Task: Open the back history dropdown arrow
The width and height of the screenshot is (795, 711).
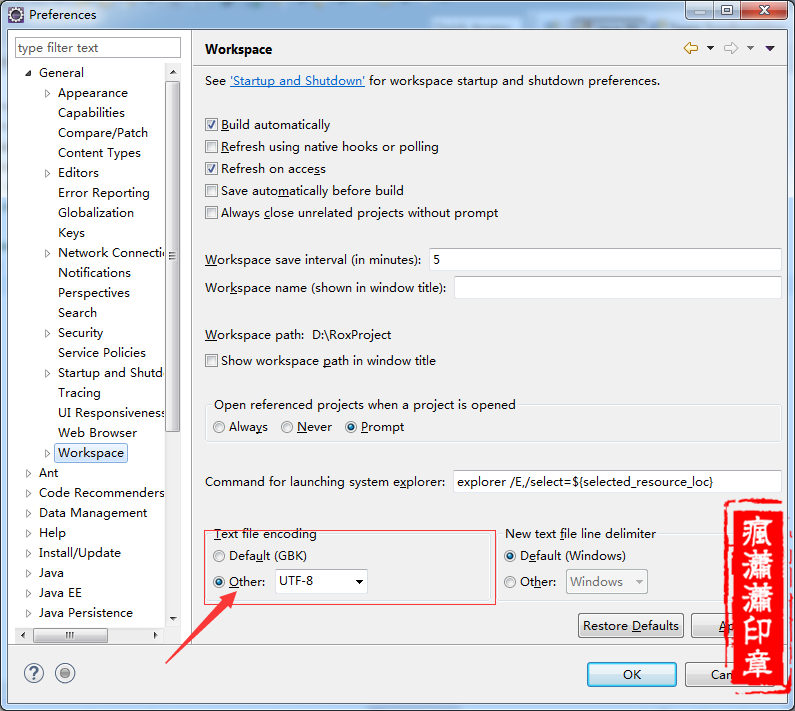Action: pos(710,48)
